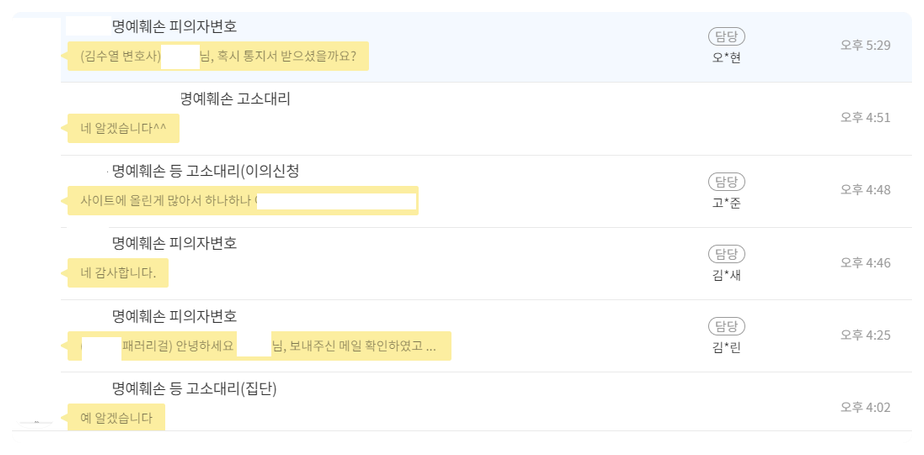924x455 pixels.
Task: Click the 담당 badge above 오*현
Action: coord(726,36)
